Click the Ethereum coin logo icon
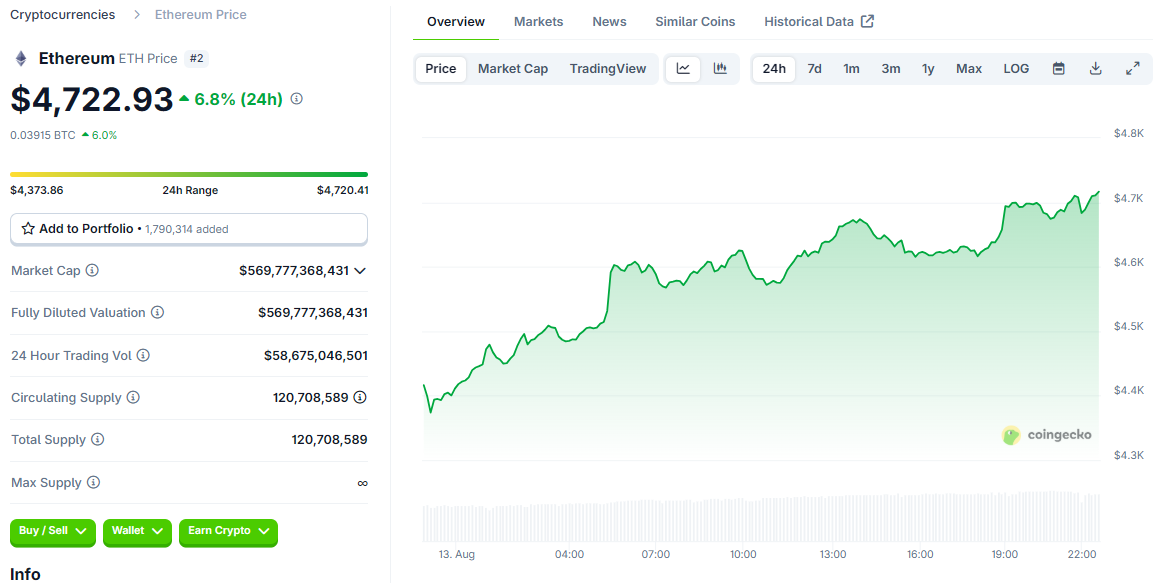The width and height of the screenshot is (1159, 583). click(x=21, y=58)
